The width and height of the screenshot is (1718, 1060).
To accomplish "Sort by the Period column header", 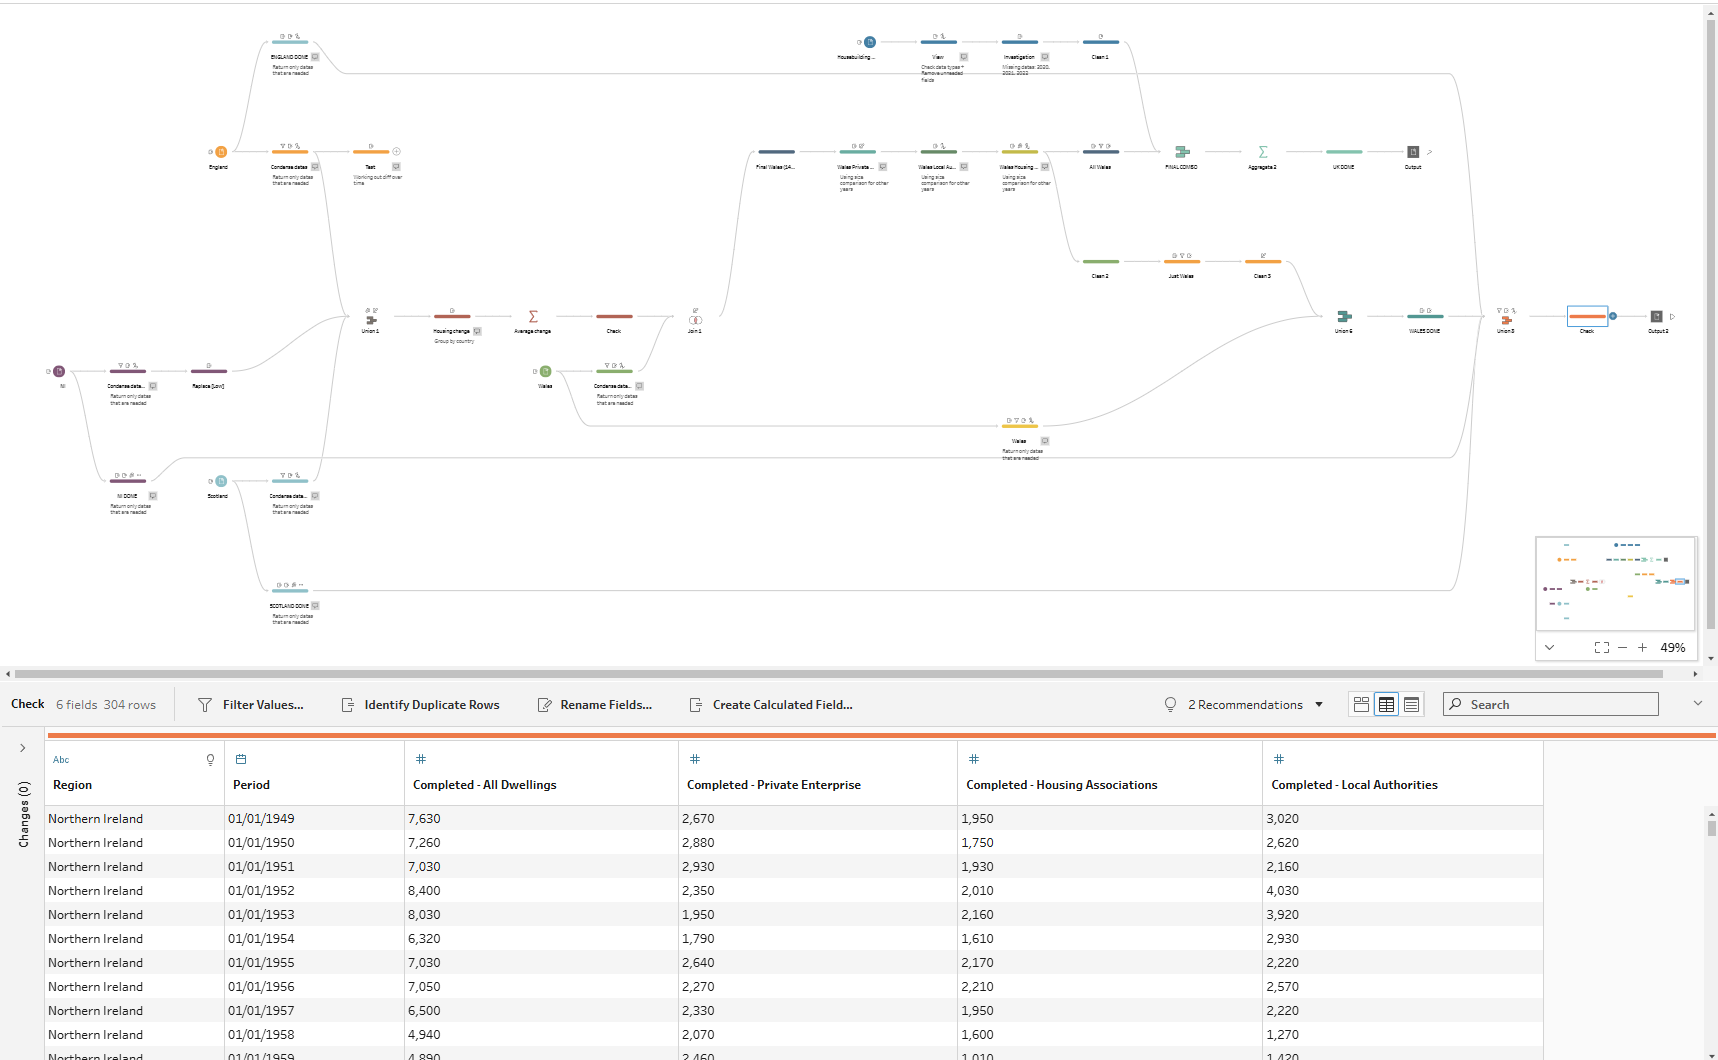I will 251,785.
